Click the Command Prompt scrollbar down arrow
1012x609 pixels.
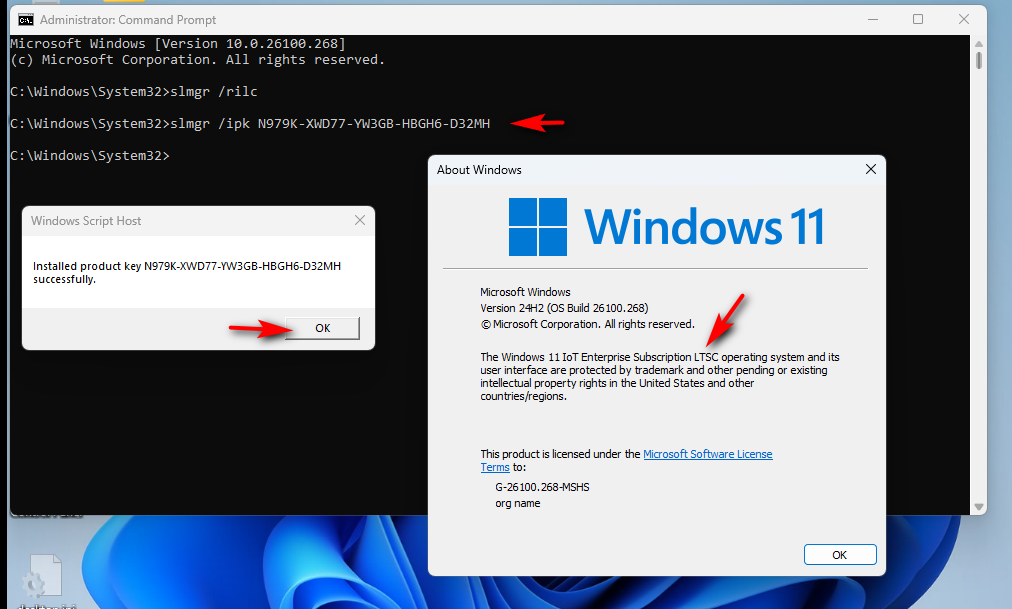(978, 507)
